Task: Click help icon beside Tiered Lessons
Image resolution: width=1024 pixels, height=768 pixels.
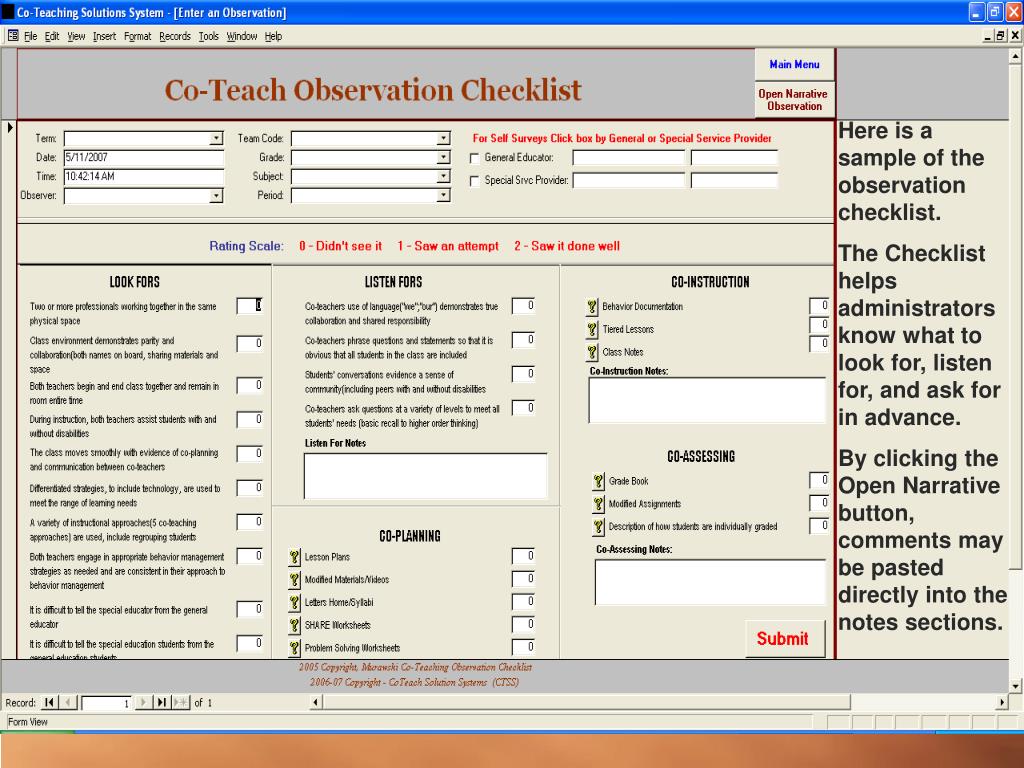Action: 592,329
